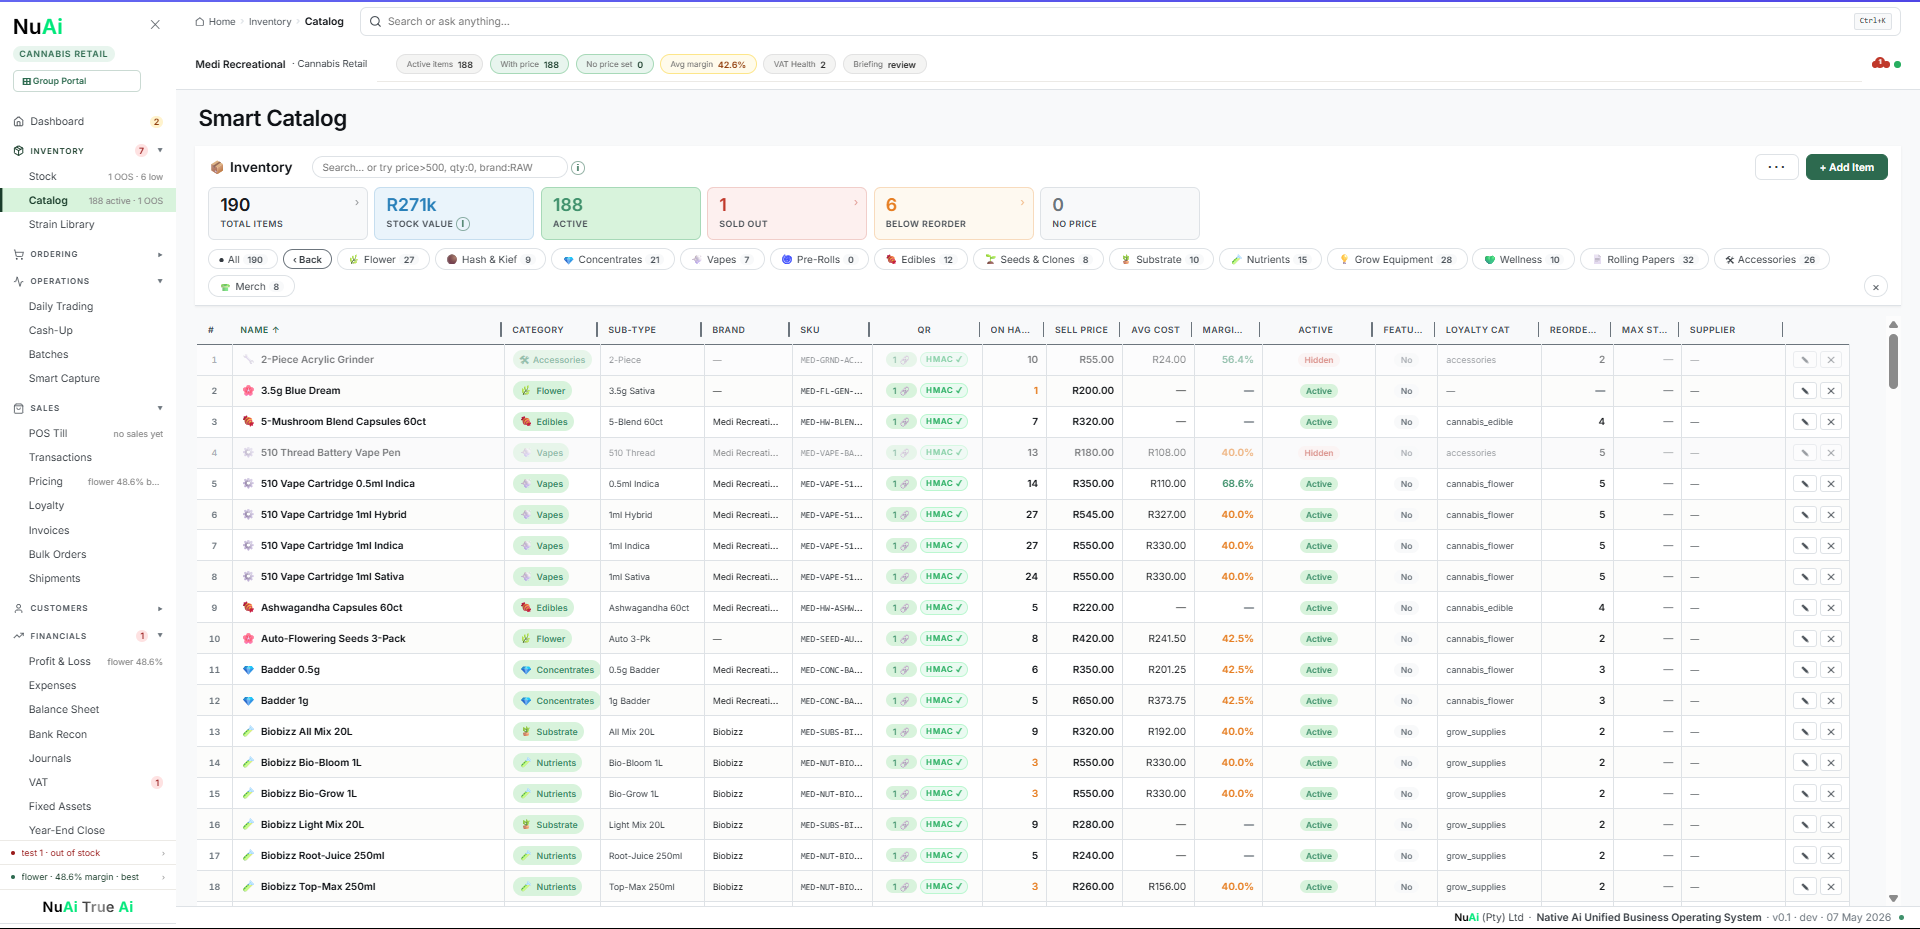1920x929 pixels.
Task: Click the Home breadcrumb house icon
Action: (200, 21)
